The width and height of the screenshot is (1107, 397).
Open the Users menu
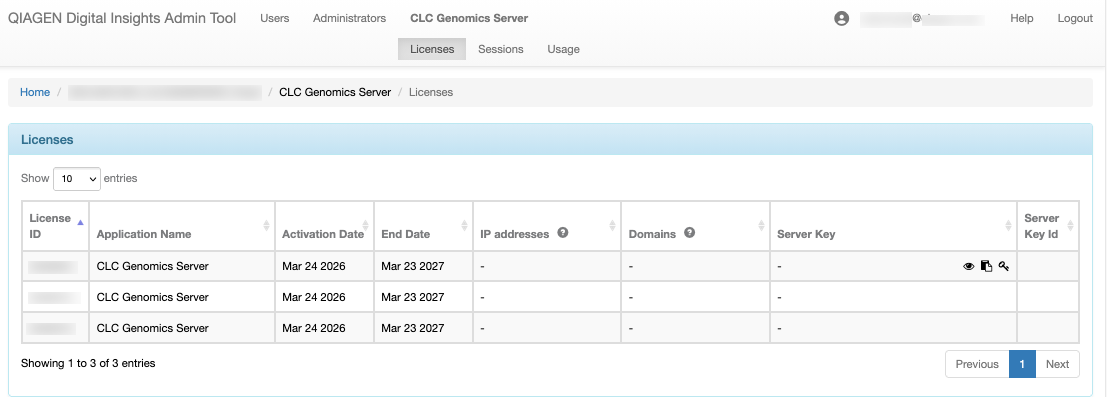click(x=275, y=18)
